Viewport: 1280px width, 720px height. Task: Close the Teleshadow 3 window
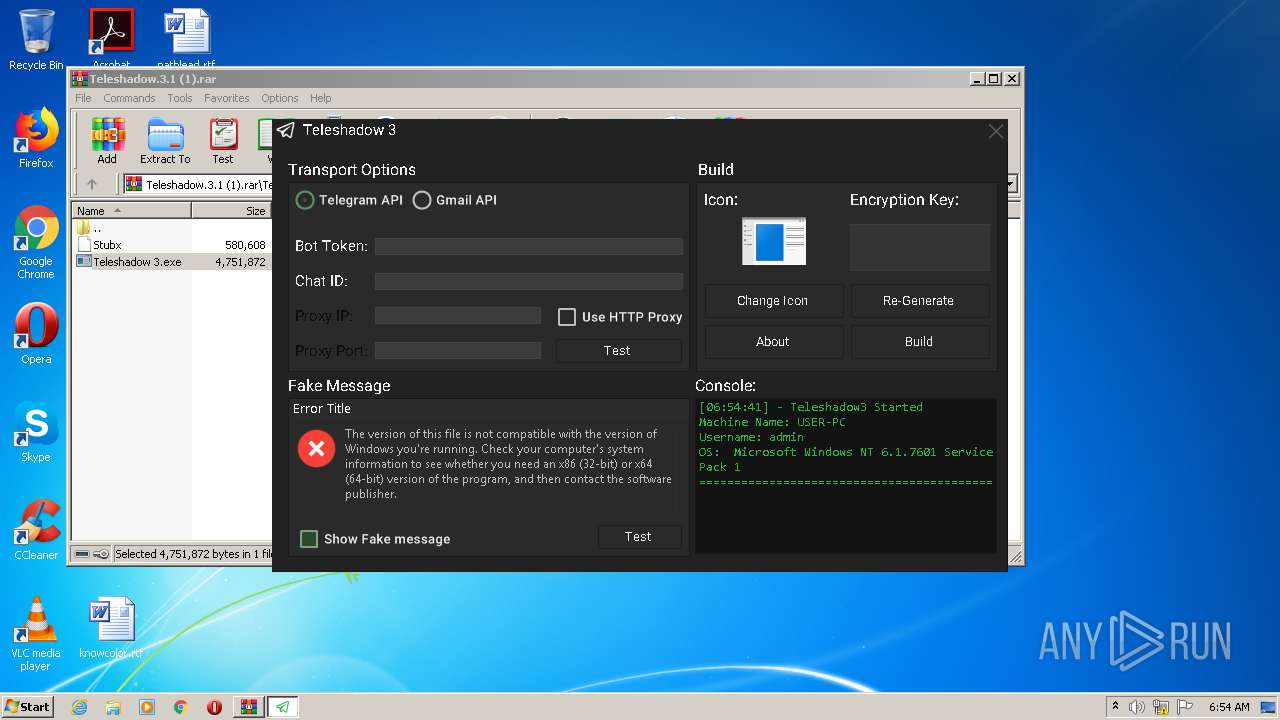[996, 131]
